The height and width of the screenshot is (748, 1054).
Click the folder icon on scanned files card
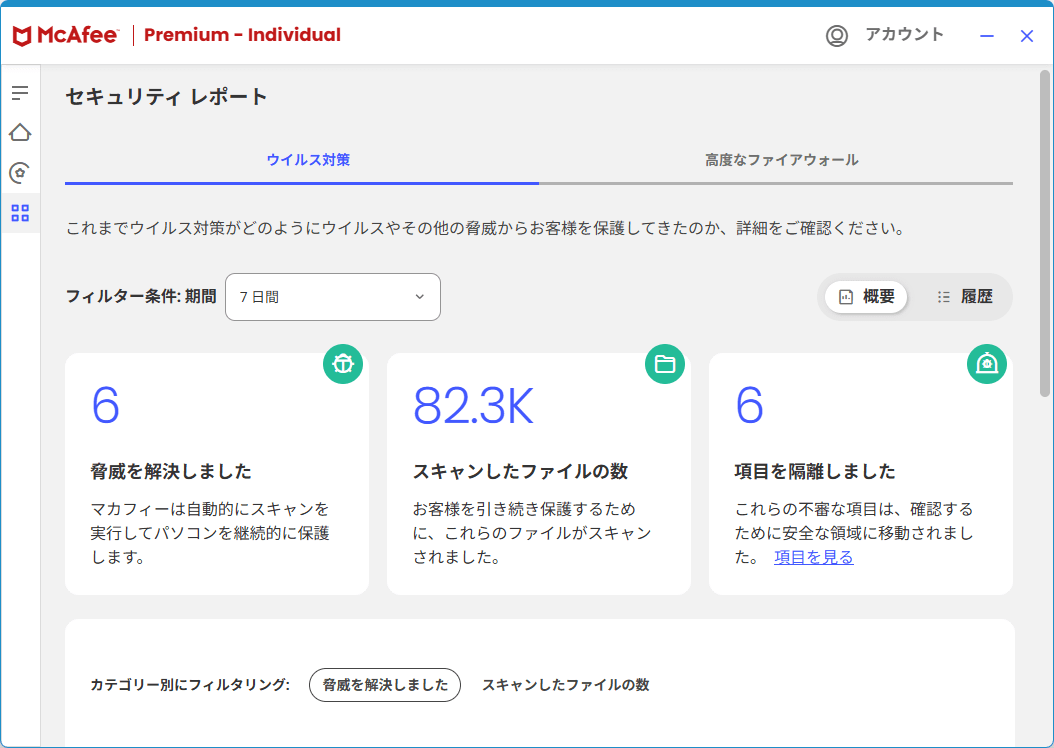[x=665, y=364]
